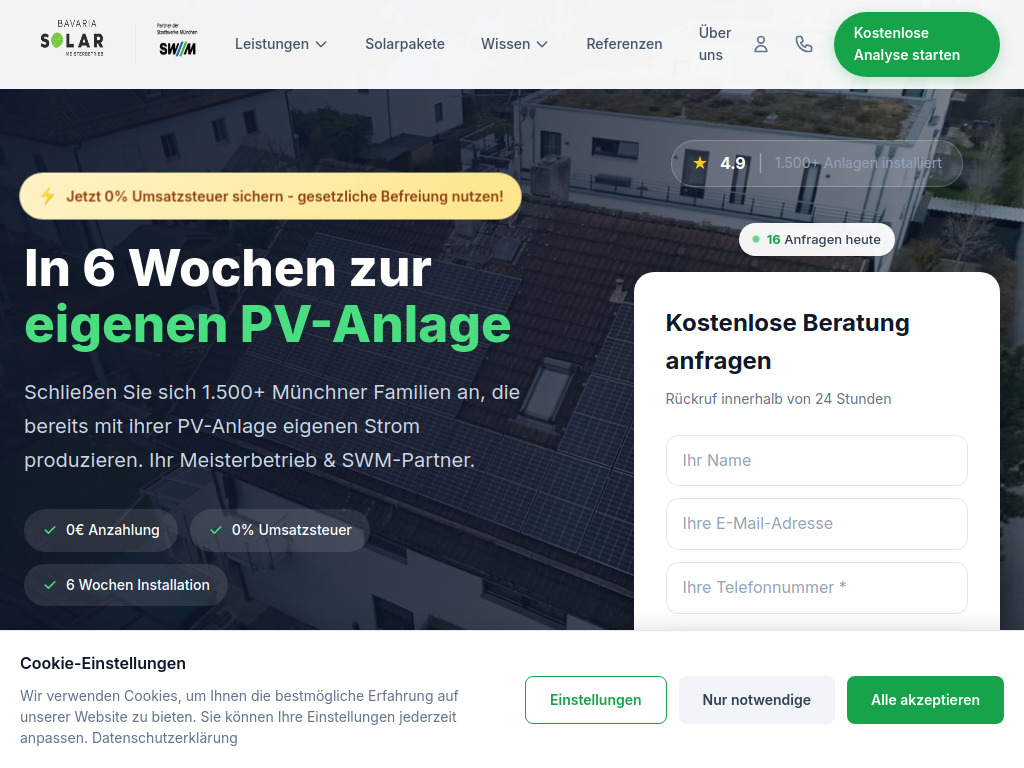1024x768 pixels.
Task: Click the Bavaria Solar logo
Action: (70, 39)
